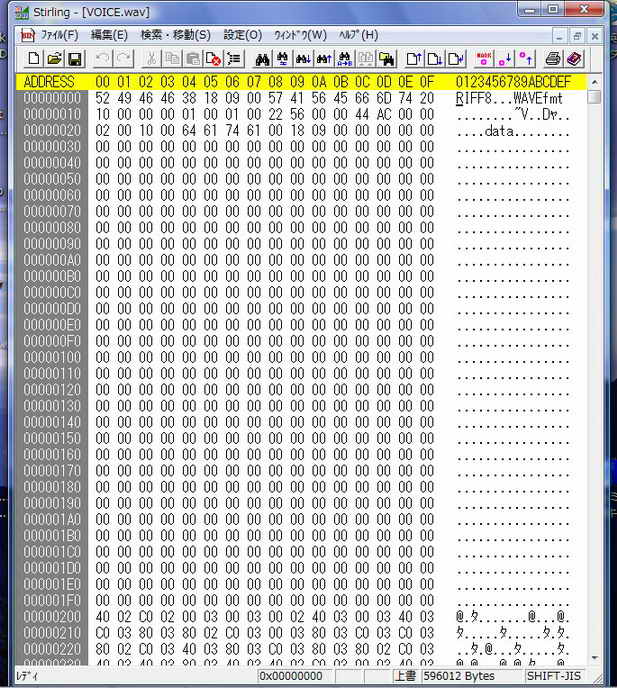Click the scrollbar up arrow
The height and width of the screenshot is (688, 617).
point(594,81)
